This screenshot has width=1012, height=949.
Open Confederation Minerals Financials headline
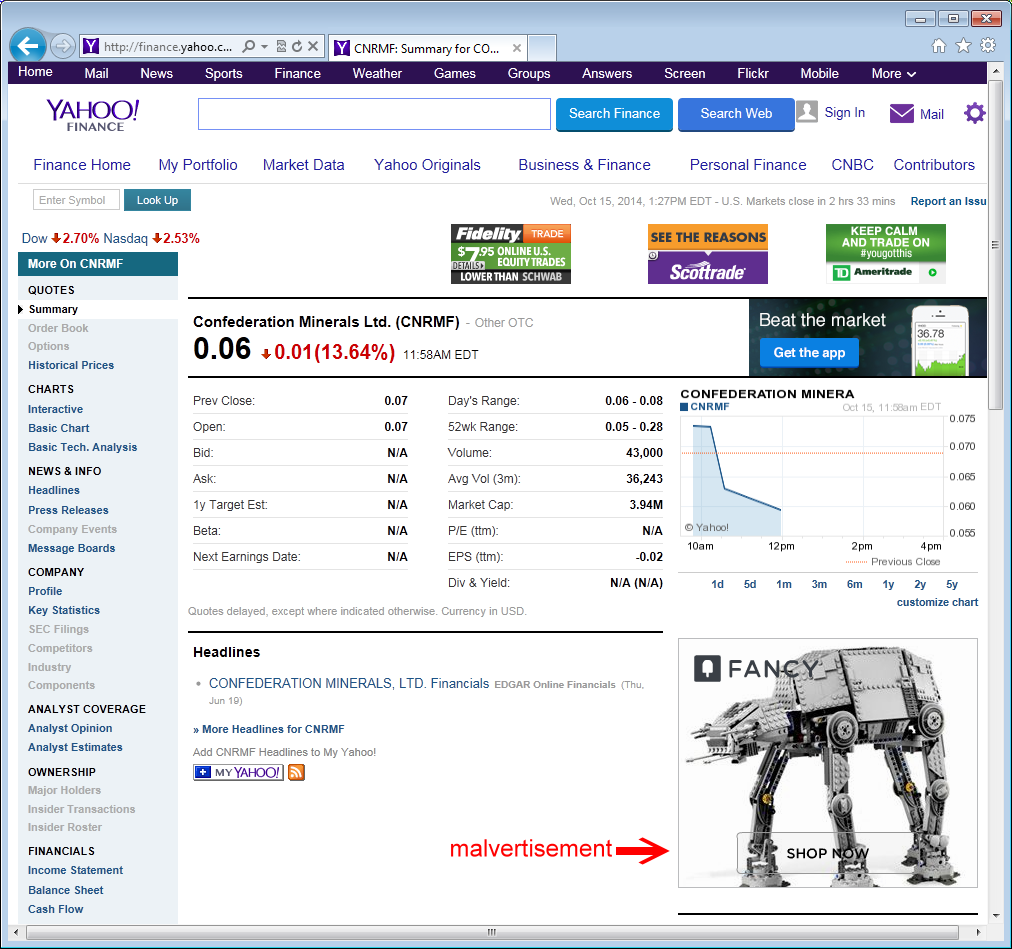point(349,684)
